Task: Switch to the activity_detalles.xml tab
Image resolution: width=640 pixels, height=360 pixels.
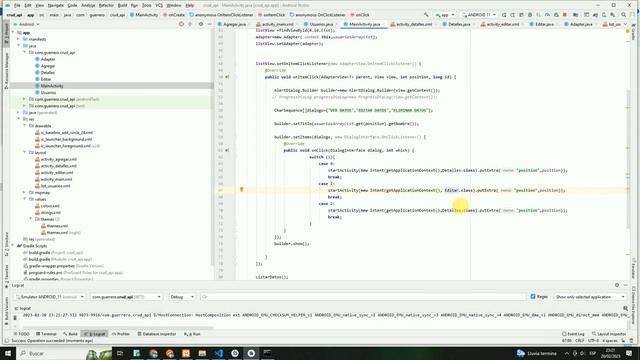Action: coord(413,24)
